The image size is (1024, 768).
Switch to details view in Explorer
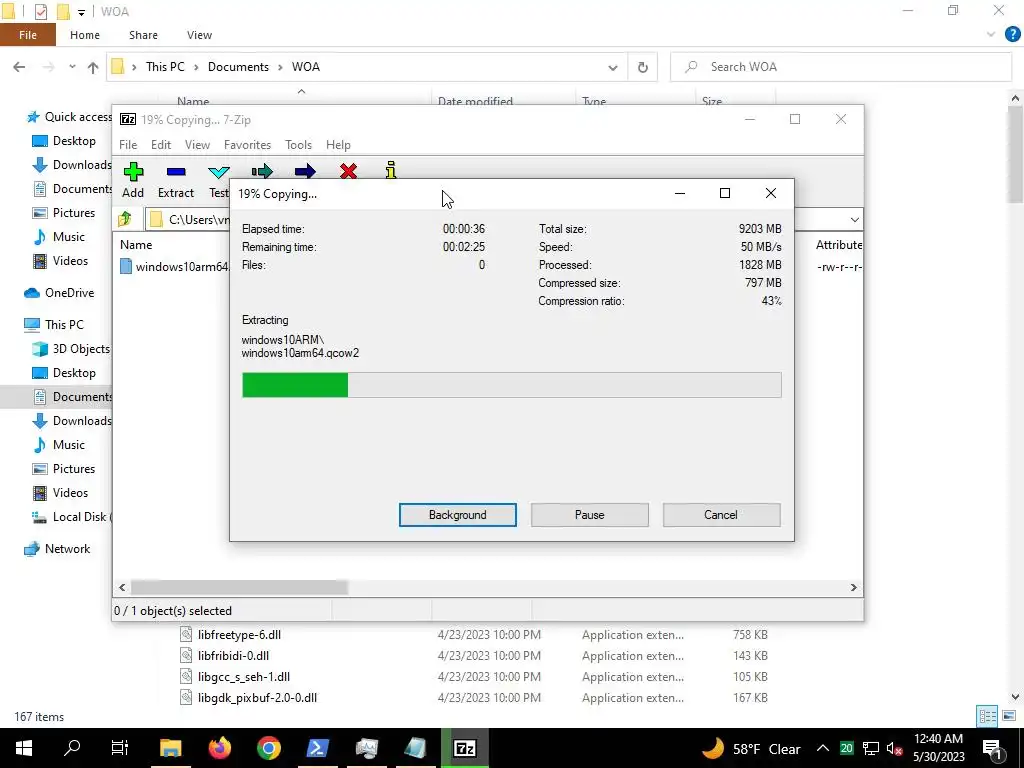(x=987, y=716)
